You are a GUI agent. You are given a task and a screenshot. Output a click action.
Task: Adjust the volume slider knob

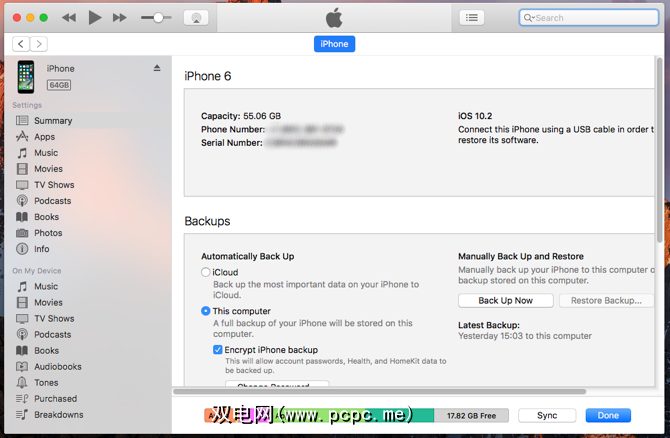point(158,18)
